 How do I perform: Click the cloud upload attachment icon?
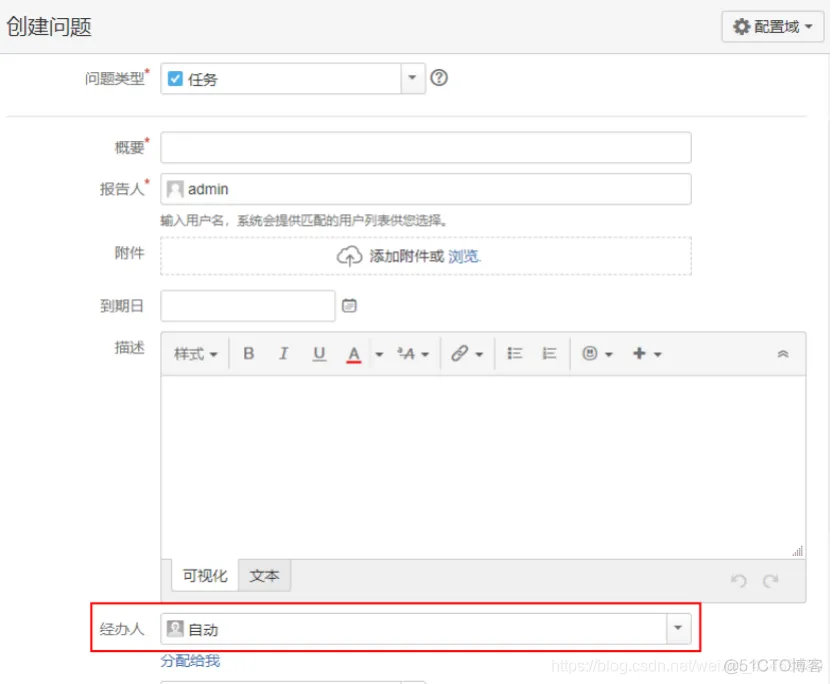(x=349, y=256)
